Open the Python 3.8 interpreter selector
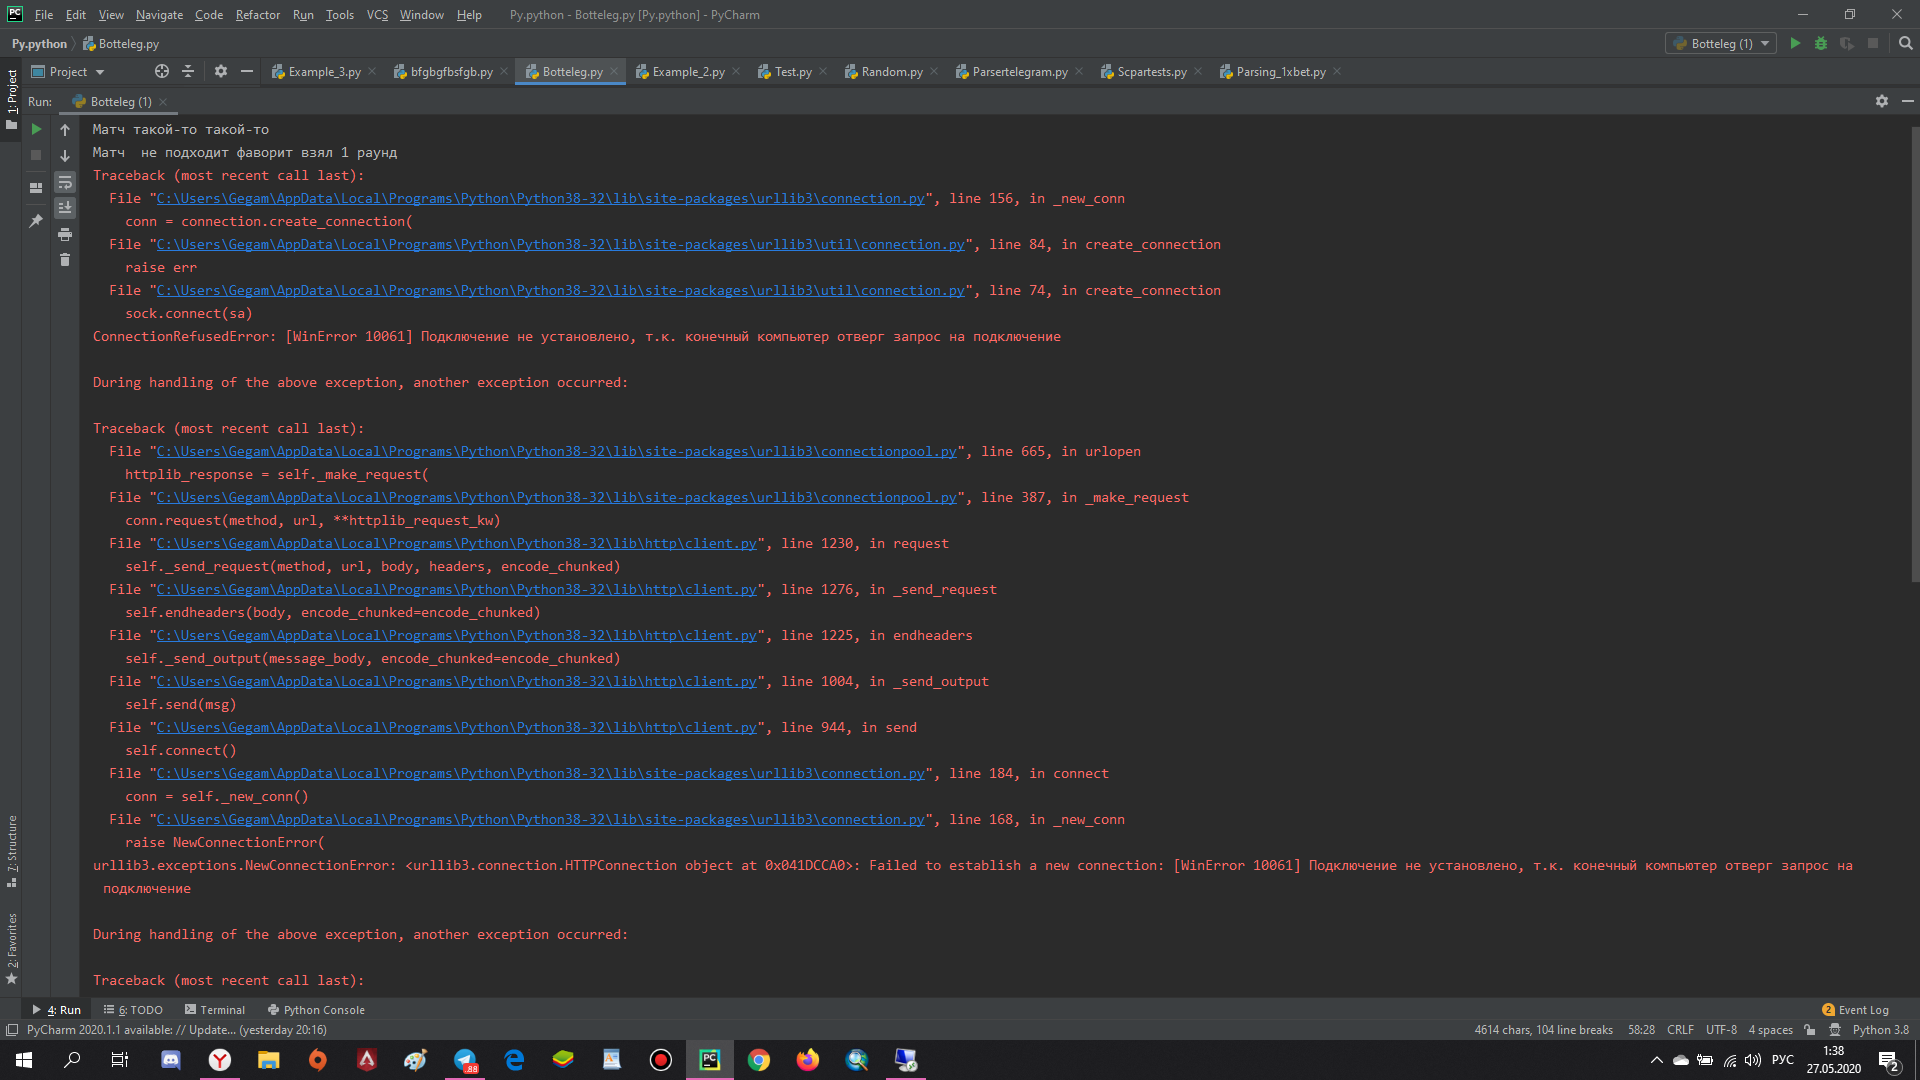1920x1080 pixels. click(1880, 1030)
